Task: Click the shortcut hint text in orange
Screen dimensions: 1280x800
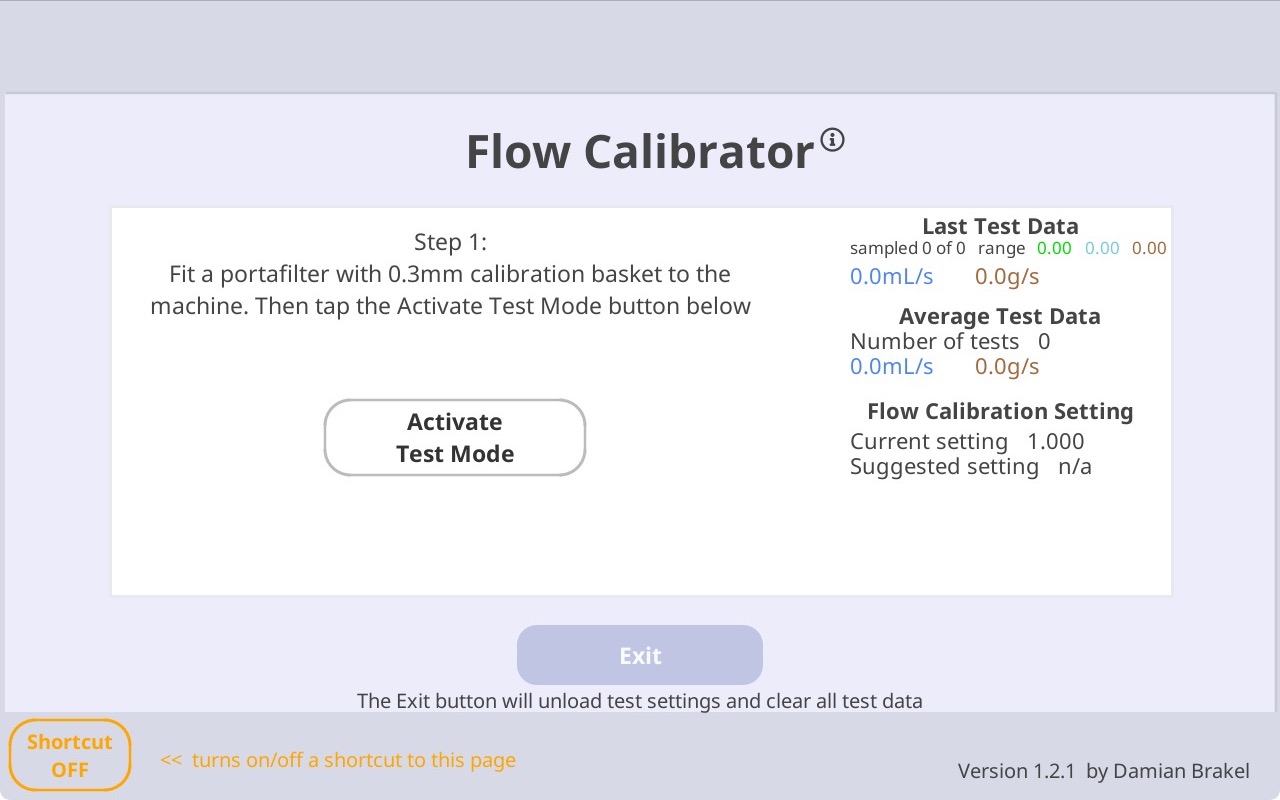Action: pyautogui.click(x=338, y=760)
